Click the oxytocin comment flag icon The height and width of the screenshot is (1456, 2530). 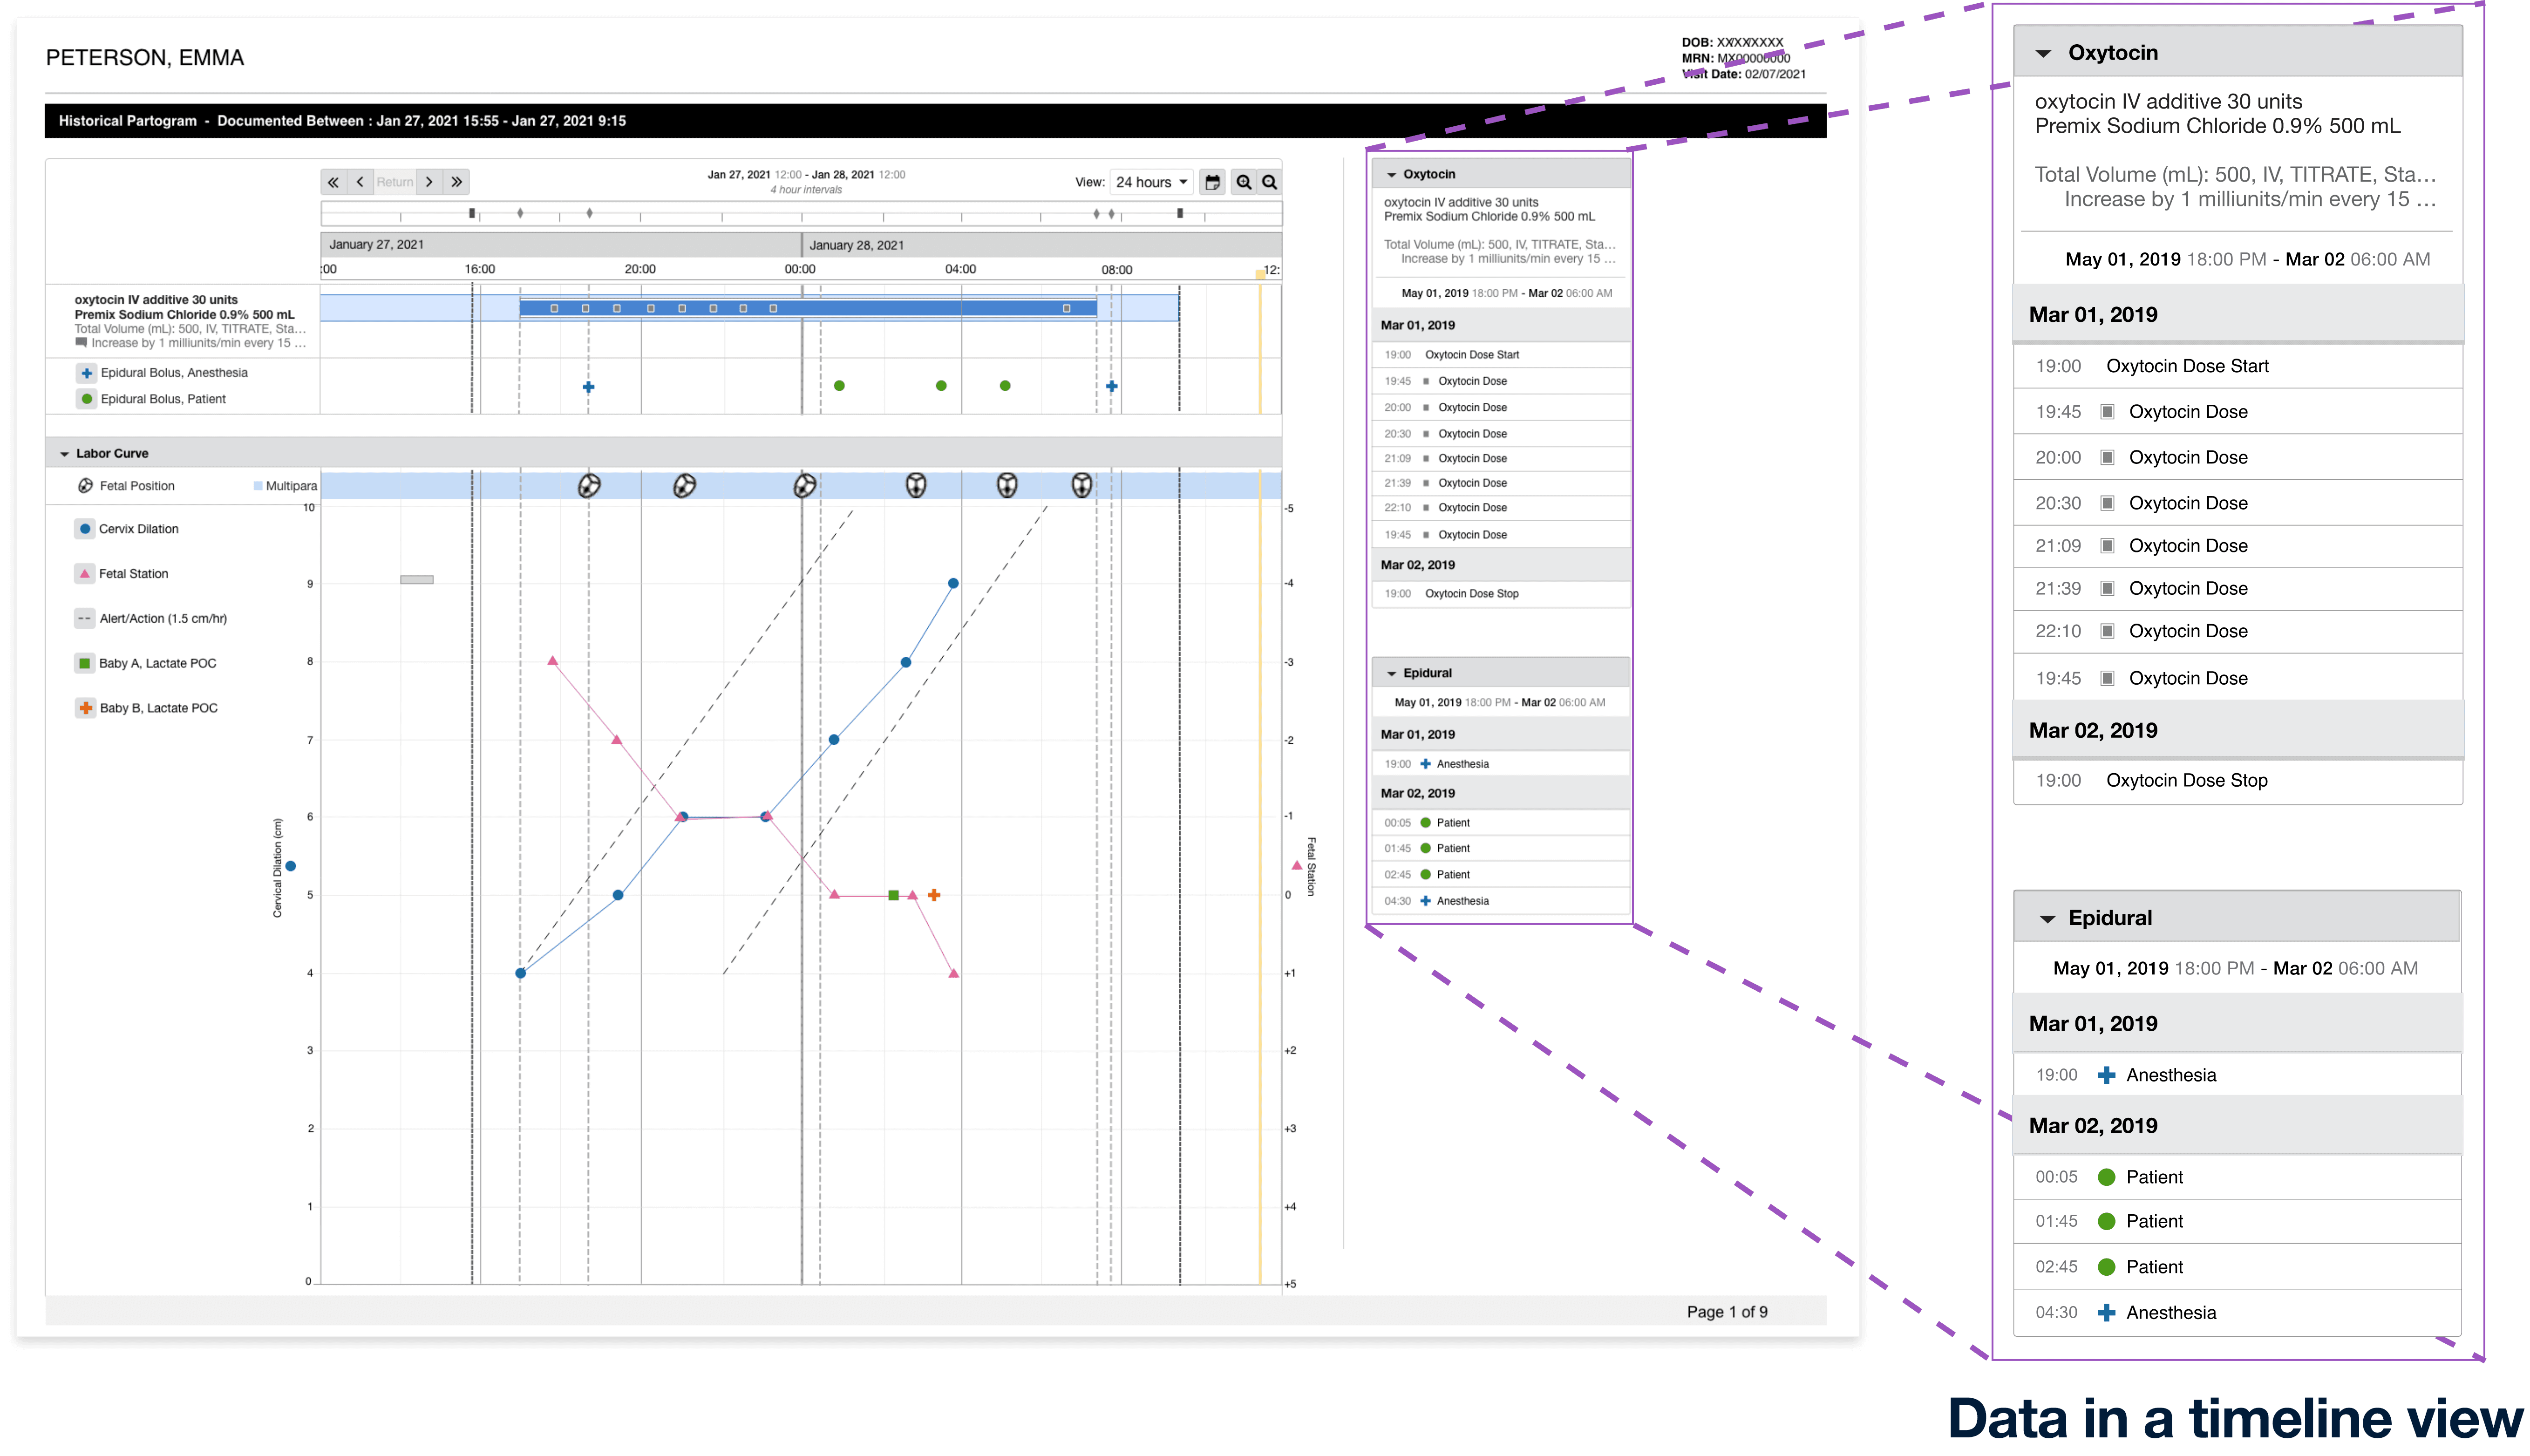coord(81,342)
